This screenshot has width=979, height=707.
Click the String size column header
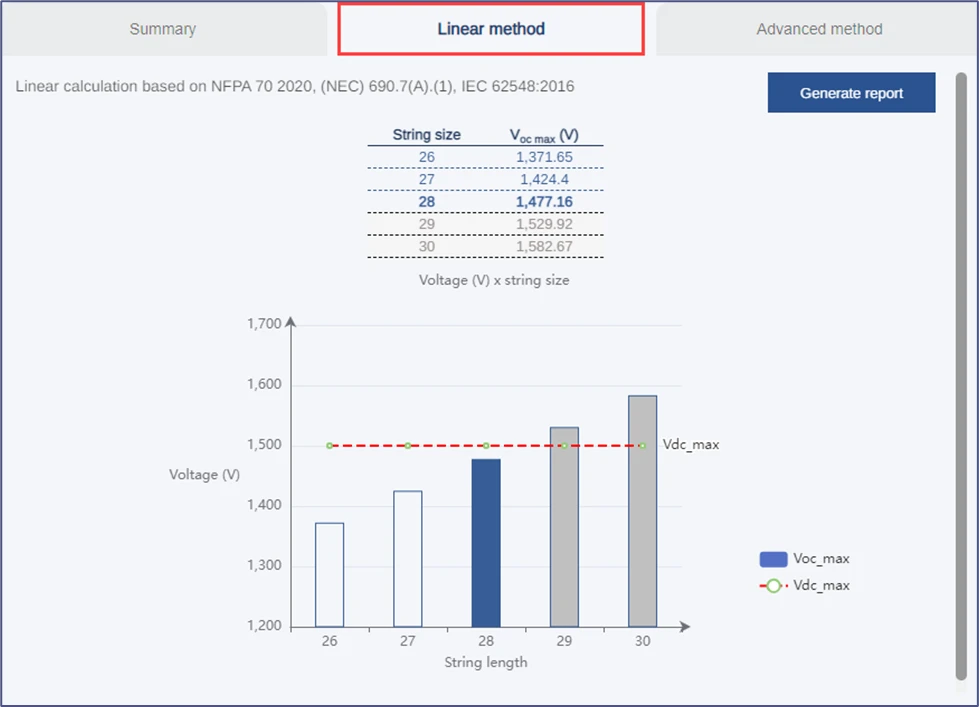(427, 134)
